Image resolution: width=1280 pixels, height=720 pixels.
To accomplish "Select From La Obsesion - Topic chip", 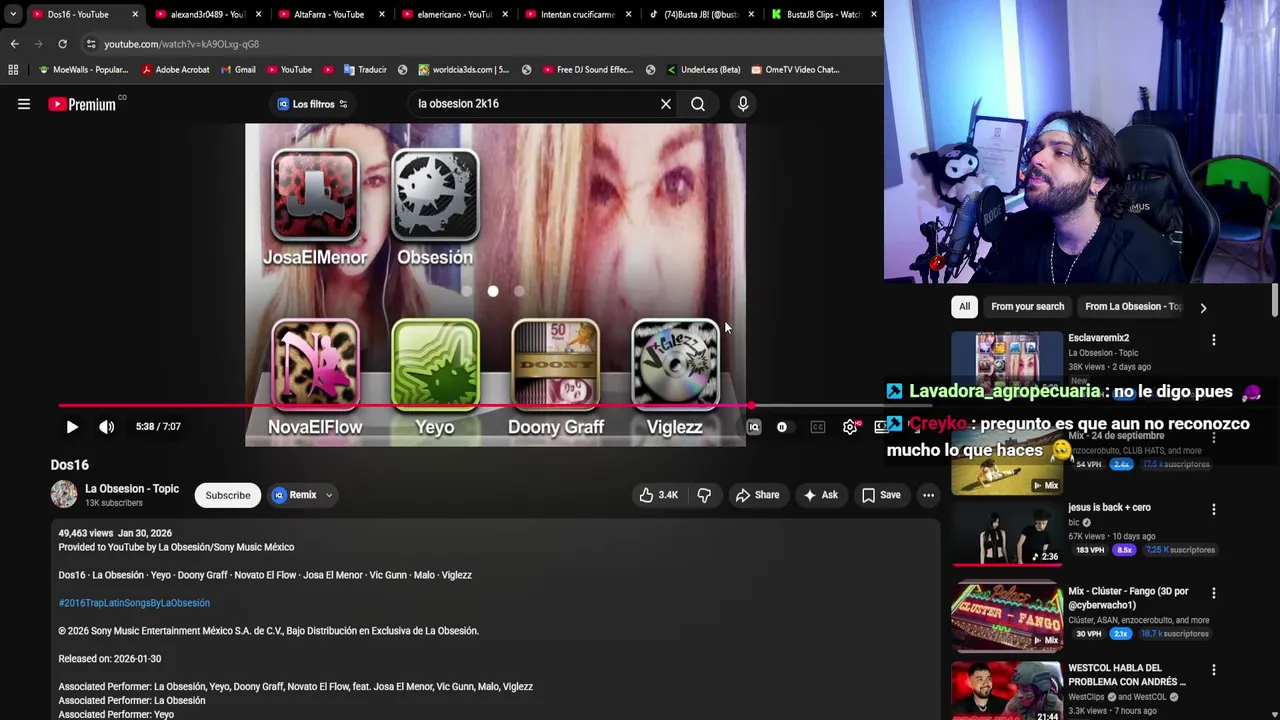I will click(x=1133, y=307).
